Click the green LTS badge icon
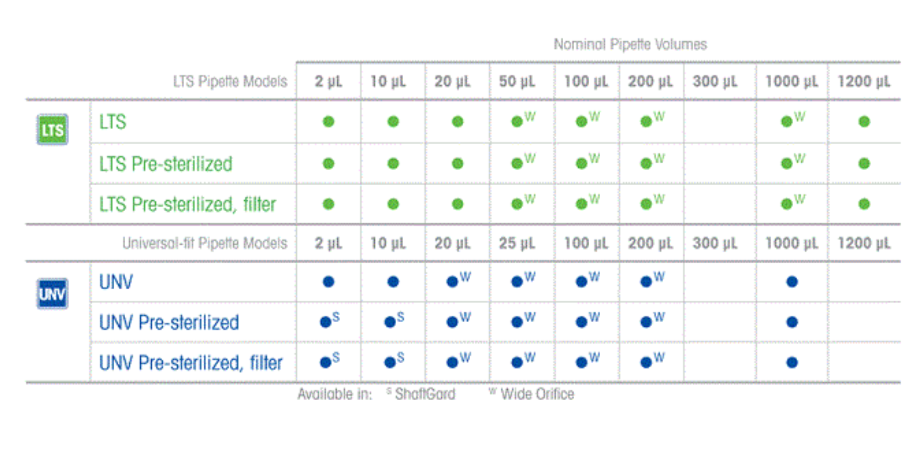The image size is (918, 454). click(x=51, y=131)
